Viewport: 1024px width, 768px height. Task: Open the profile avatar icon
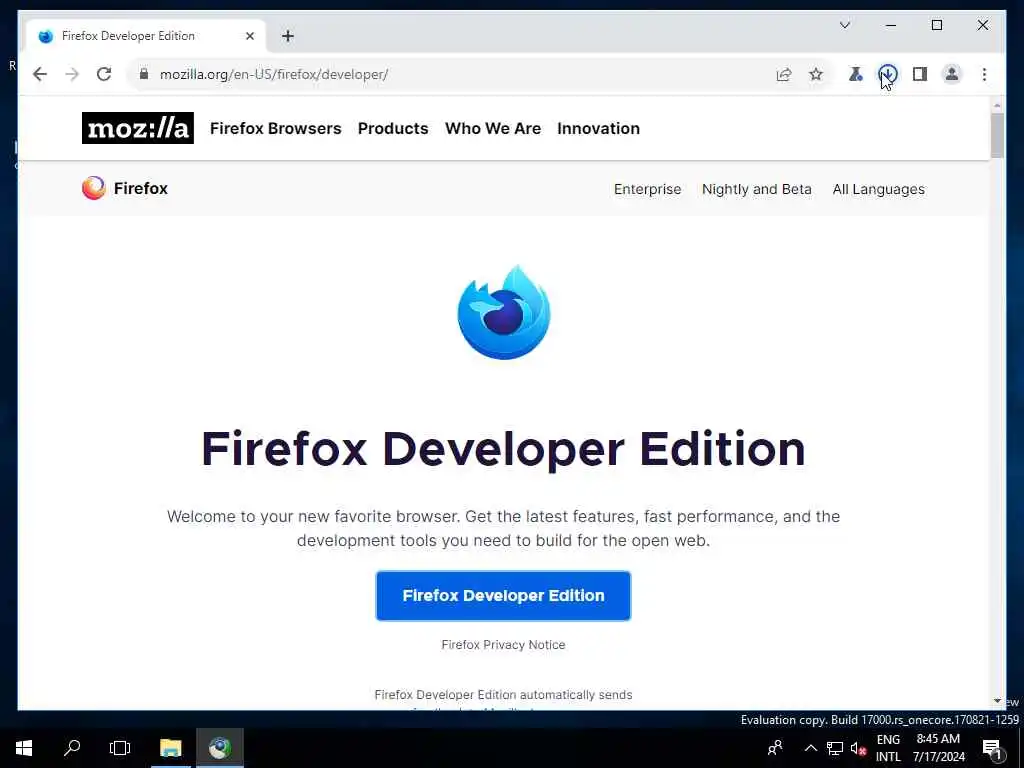click(x=952, y=74)
